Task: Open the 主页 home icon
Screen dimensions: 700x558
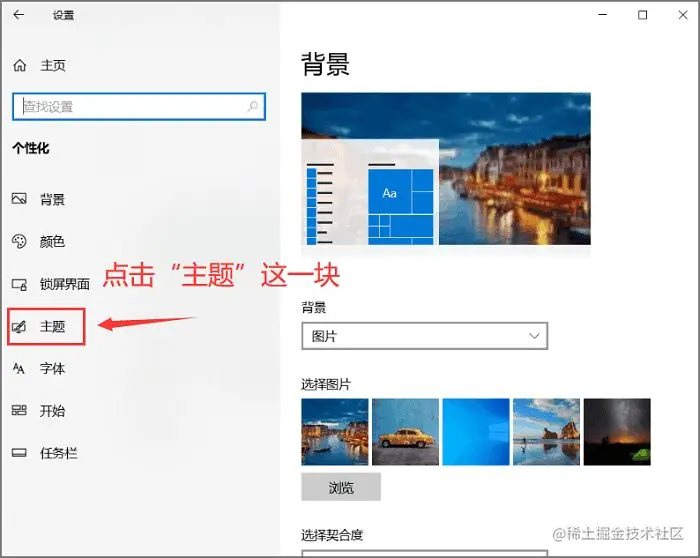Action: tap(20, 66)
